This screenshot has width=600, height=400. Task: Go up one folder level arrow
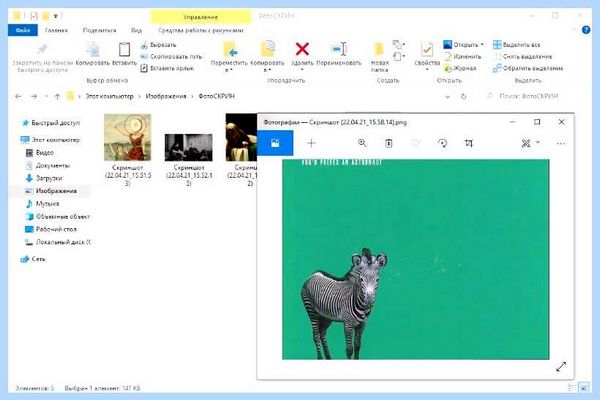pyautogui.click(x=57, y=96)
